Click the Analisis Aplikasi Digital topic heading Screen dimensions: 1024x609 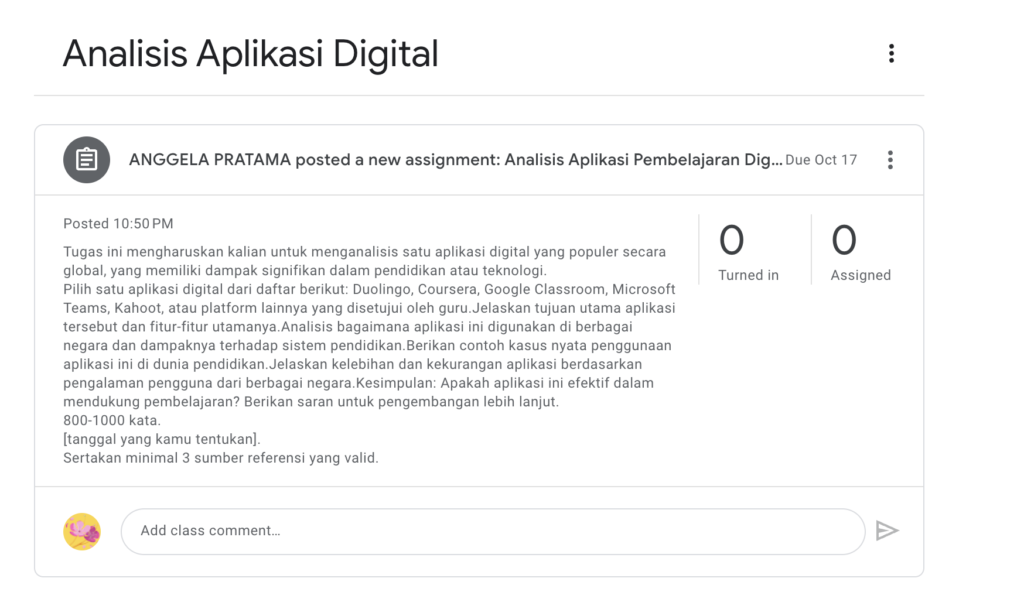pos(250,54)
